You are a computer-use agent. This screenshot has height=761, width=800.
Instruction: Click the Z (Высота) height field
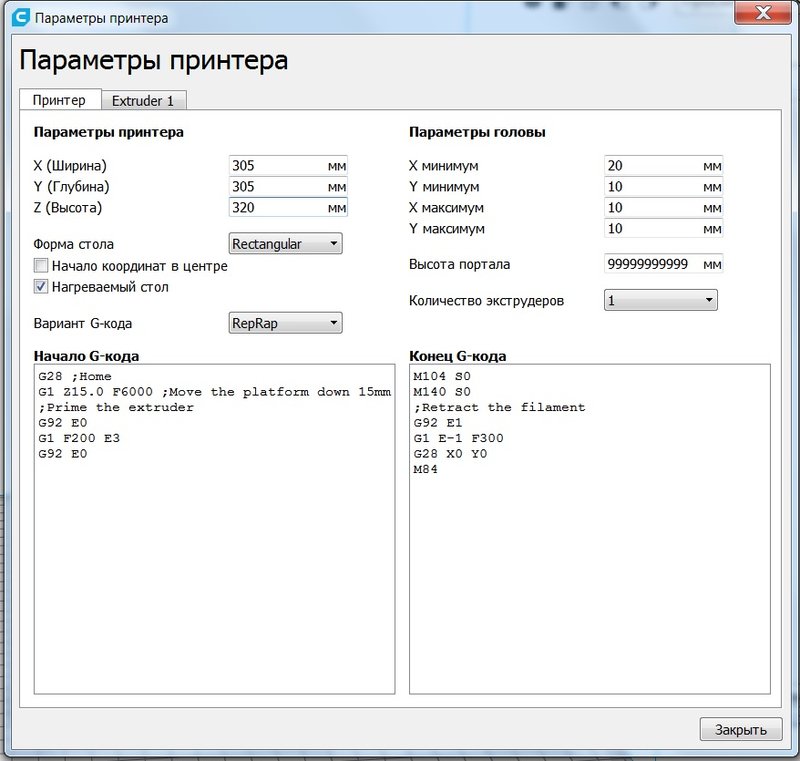point(276,208)
